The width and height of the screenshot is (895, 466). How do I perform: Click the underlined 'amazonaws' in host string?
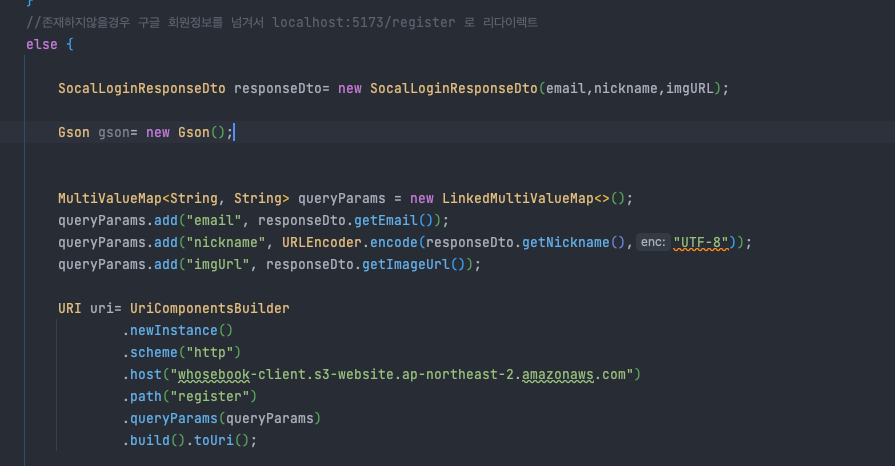(x=558, y=375)
